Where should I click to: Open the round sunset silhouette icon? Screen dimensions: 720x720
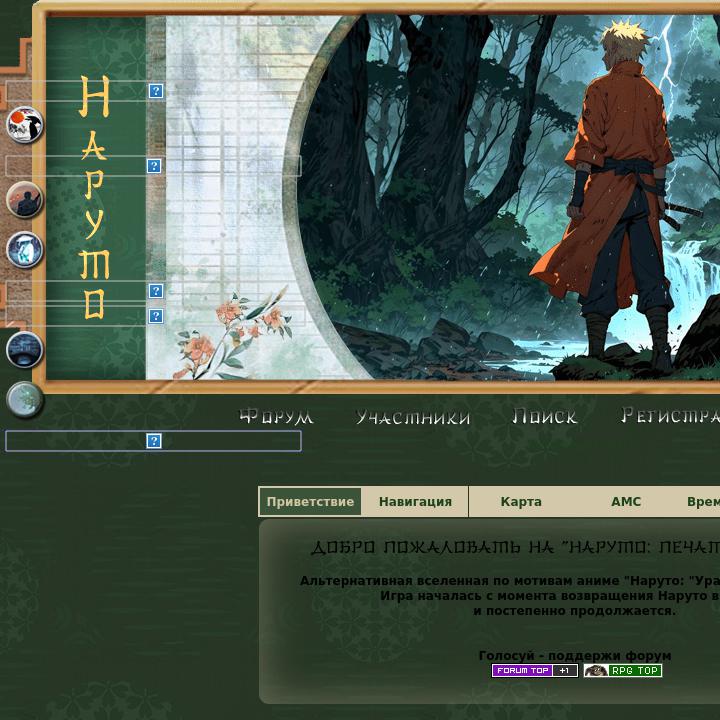point(25,200)
